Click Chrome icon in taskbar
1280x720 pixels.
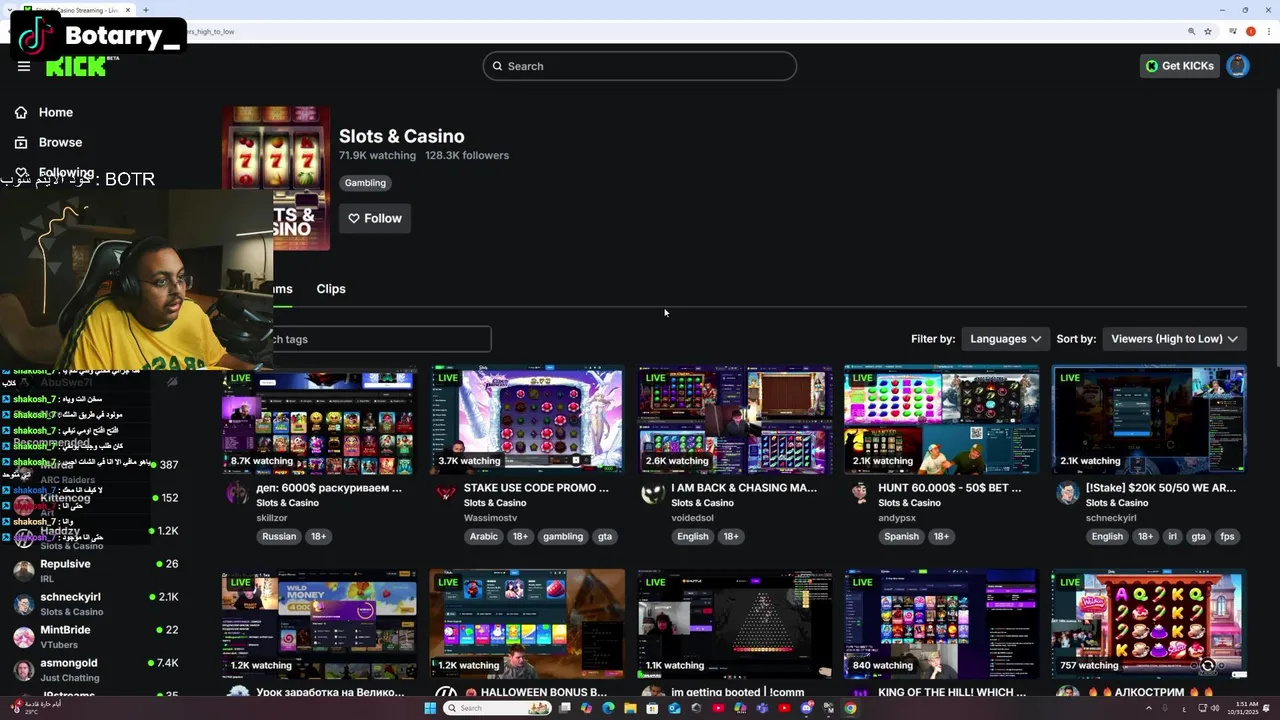(850, 708)
